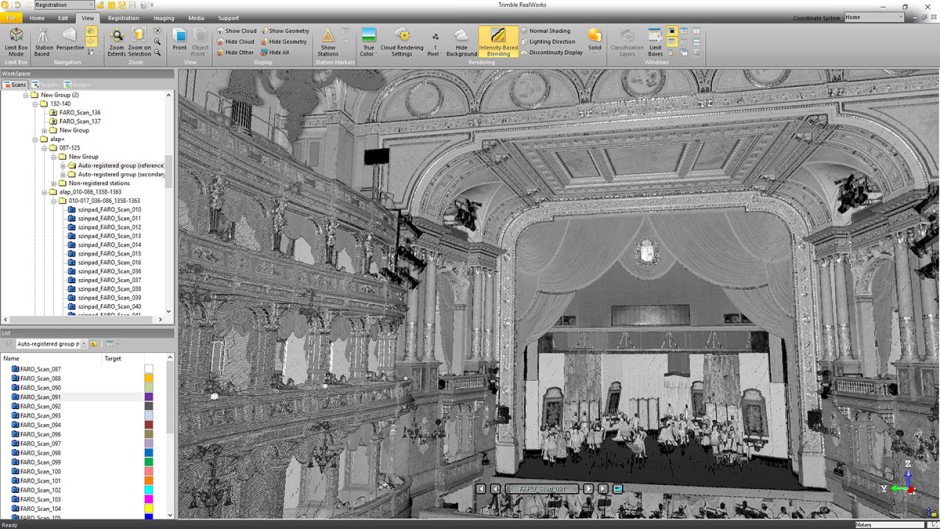Click the Zoom Extents tool
Viewport: 940px width, 529px height.
tap(117, 40)
